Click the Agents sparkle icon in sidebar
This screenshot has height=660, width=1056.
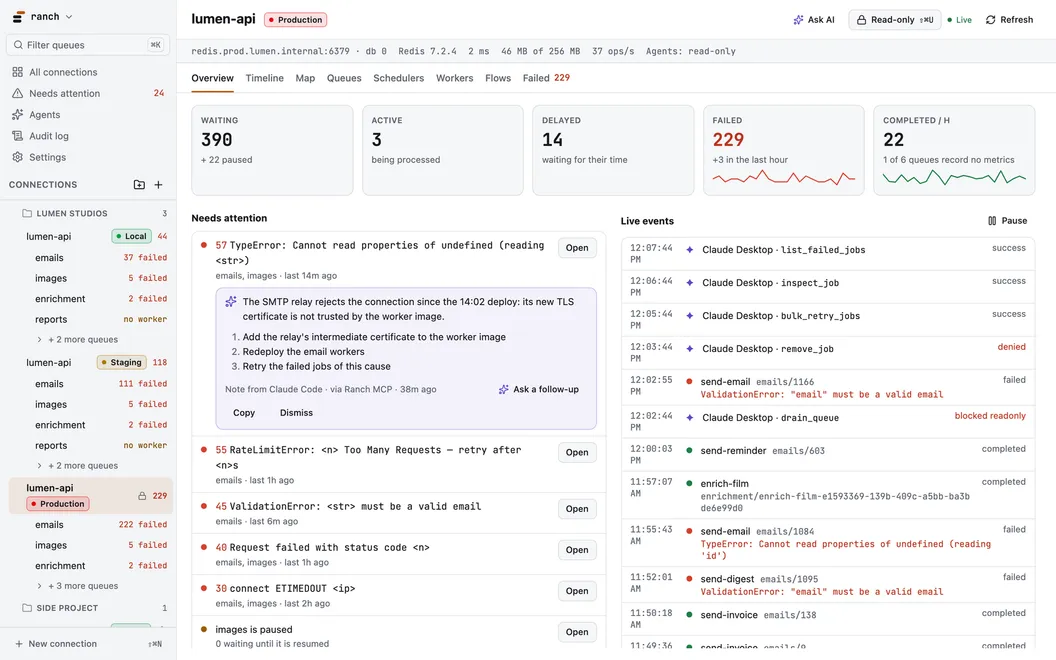pos(18,114)
